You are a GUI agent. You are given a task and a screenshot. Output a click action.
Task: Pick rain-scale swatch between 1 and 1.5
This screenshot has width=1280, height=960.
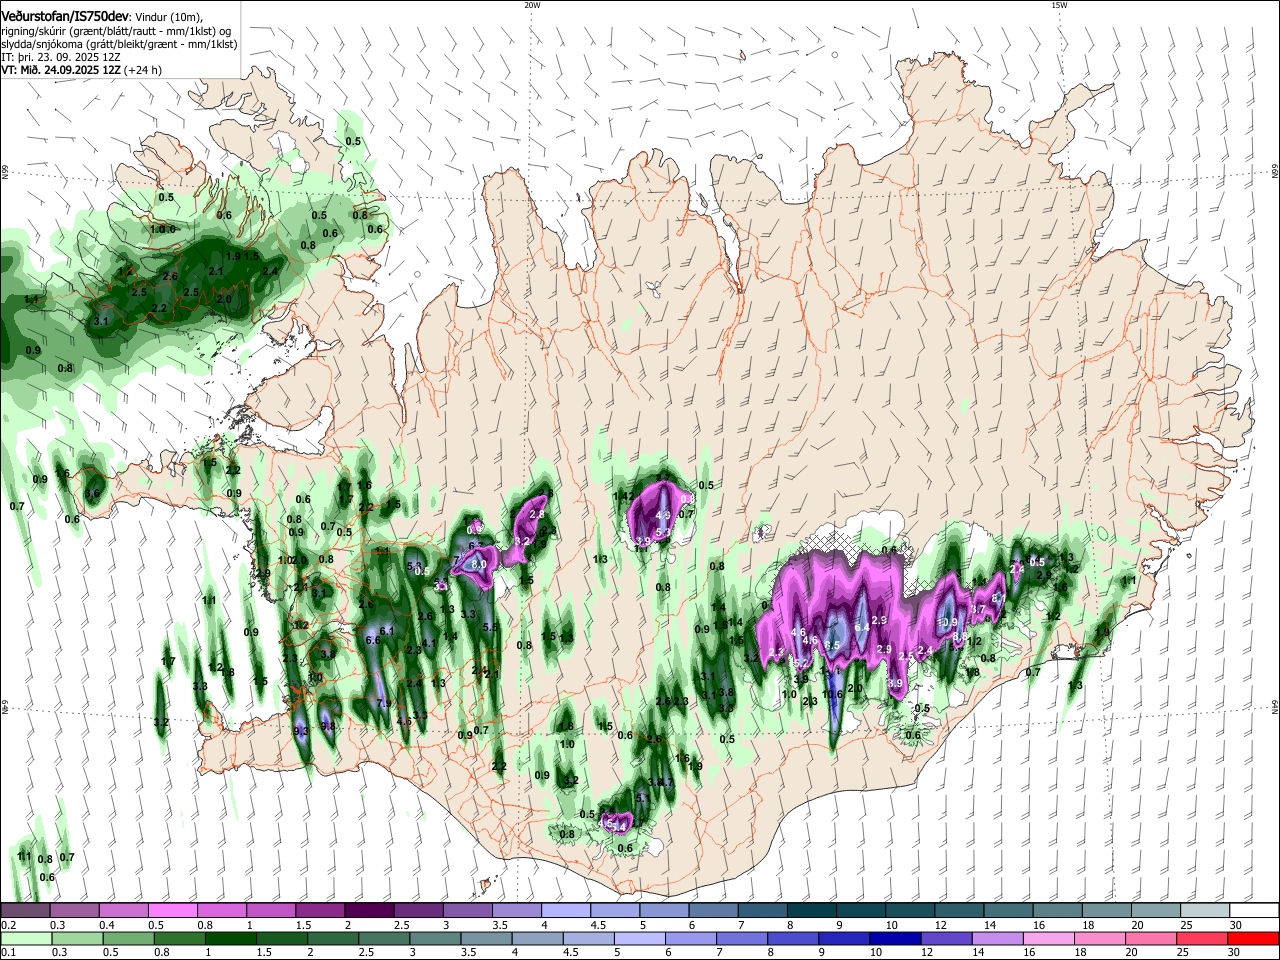tap(231, 938)
